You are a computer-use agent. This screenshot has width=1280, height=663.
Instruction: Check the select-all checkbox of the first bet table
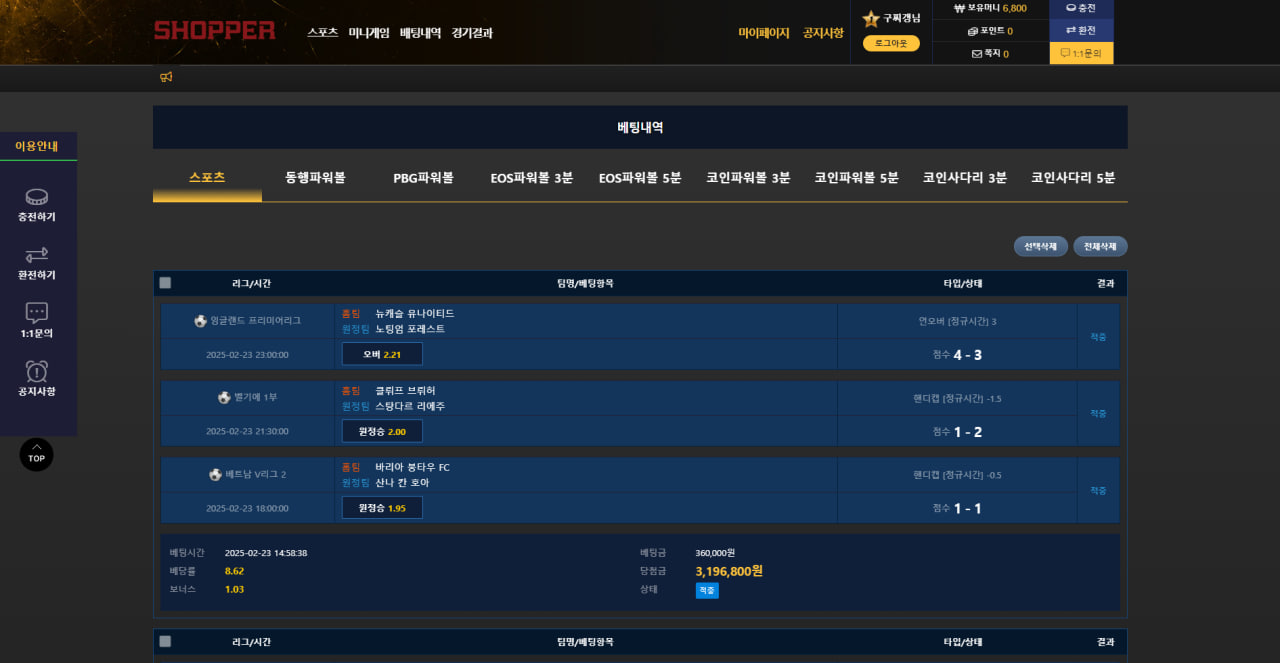(x=165, y=283)
